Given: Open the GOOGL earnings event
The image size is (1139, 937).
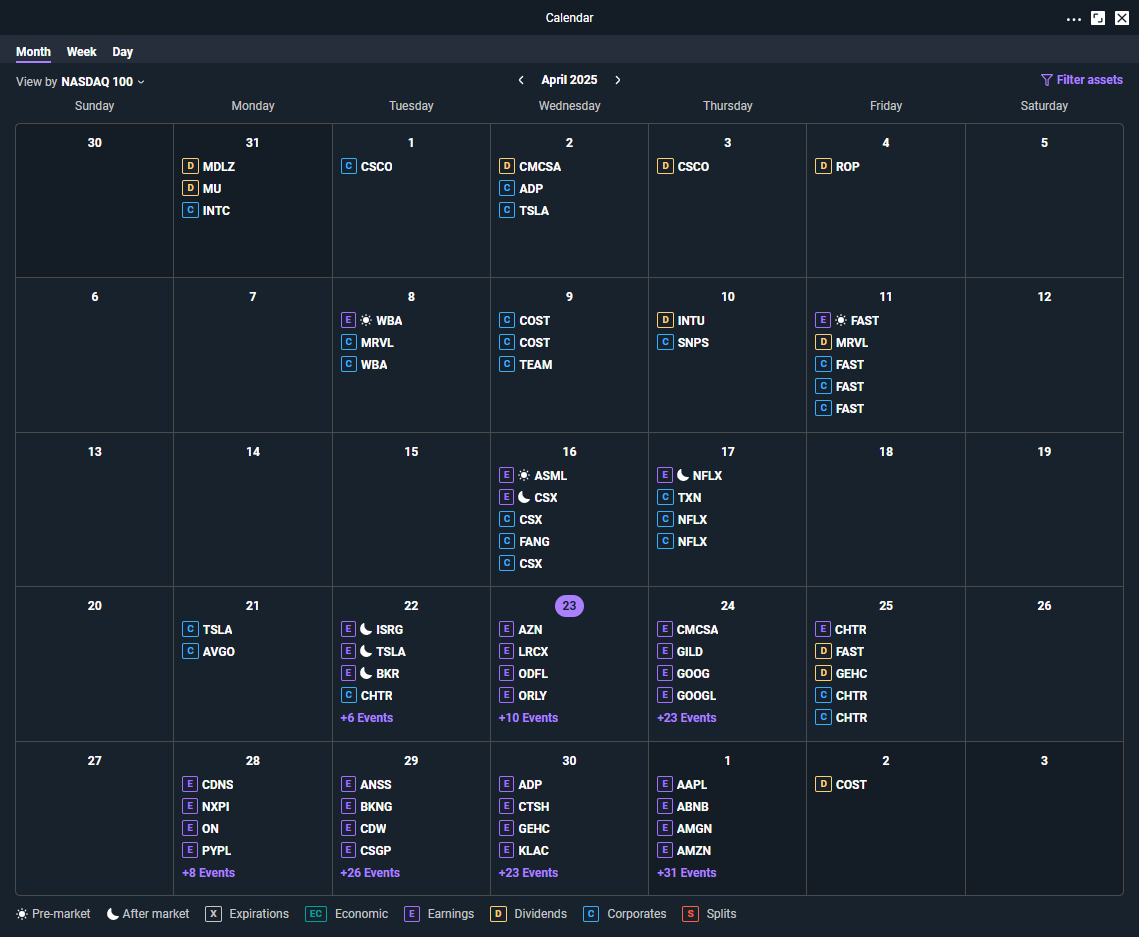Looking at the screenshot, I should point(696,696).
